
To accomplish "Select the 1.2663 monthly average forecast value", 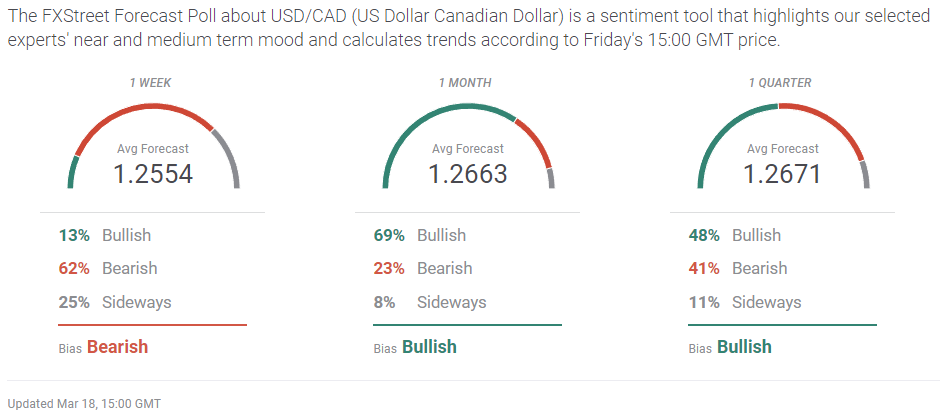I will point(468,174).
